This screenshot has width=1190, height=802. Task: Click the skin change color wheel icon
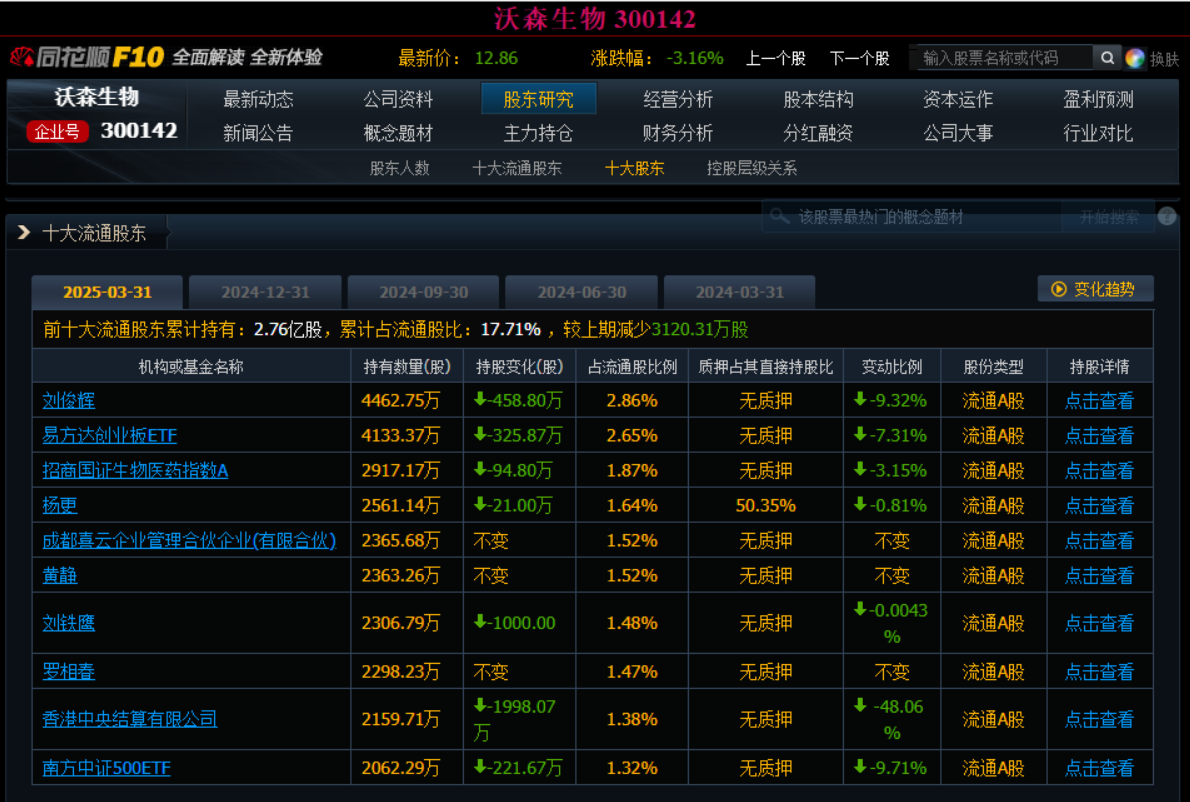pyautogui.click(x=1135, y=58)
